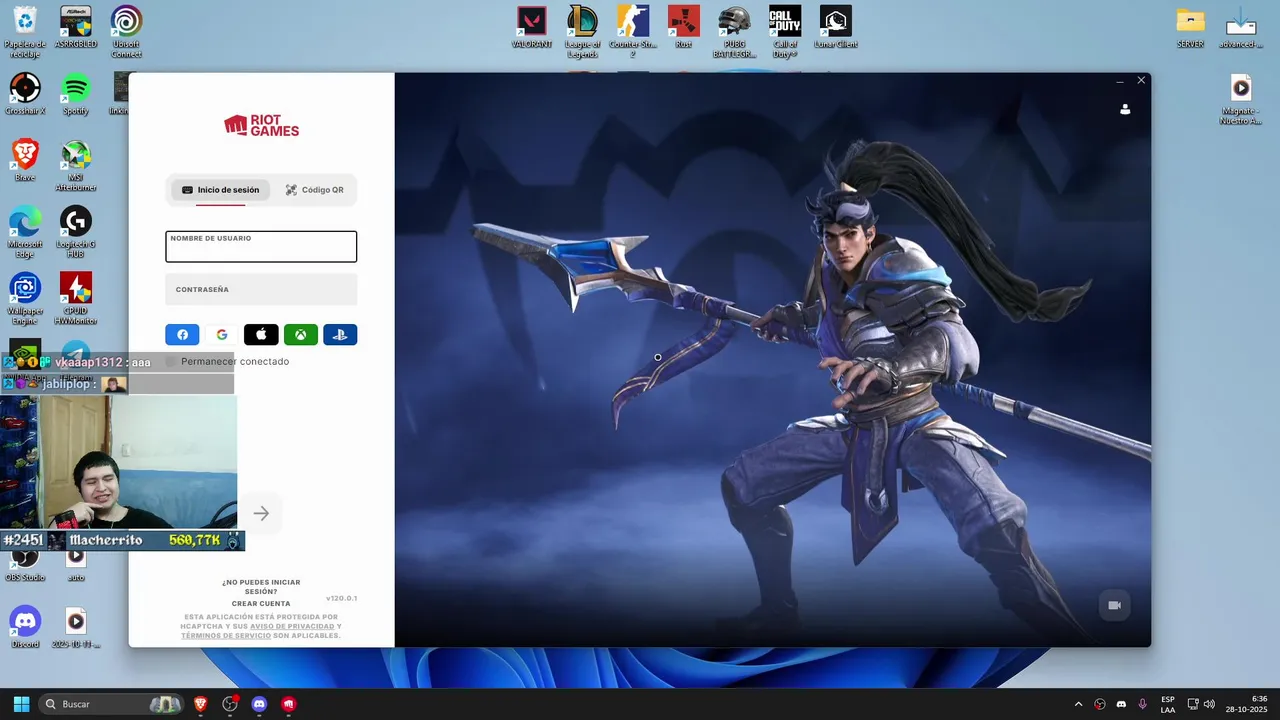Click the microphone icon in system tray
This screenshot has width=1280, height=720.
(x=1142, y=704)
